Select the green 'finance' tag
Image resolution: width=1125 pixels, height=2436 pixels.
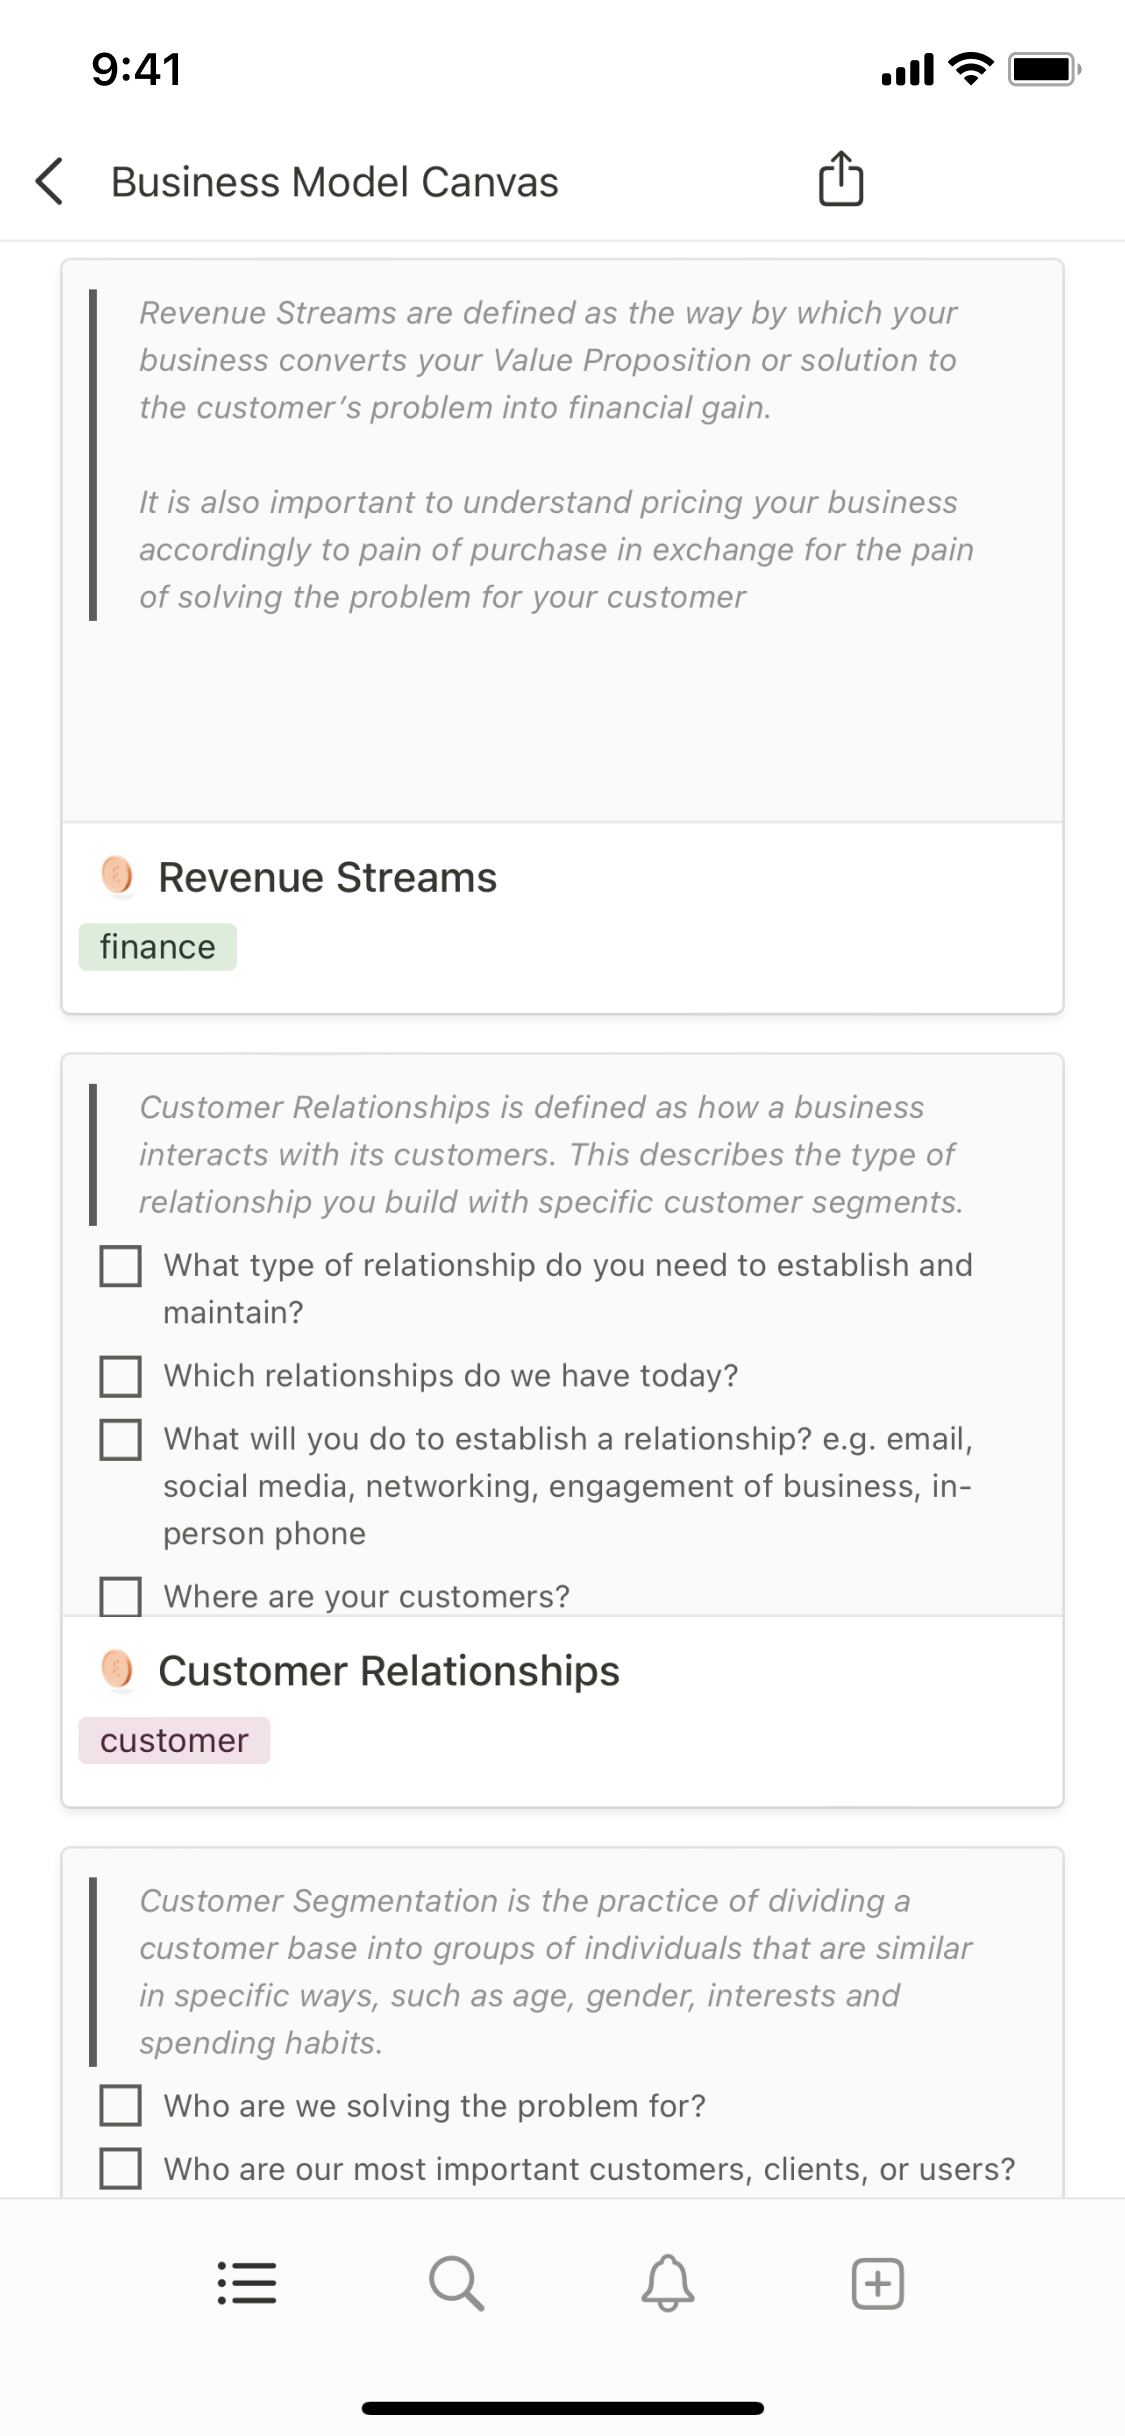tap(158, 947)
